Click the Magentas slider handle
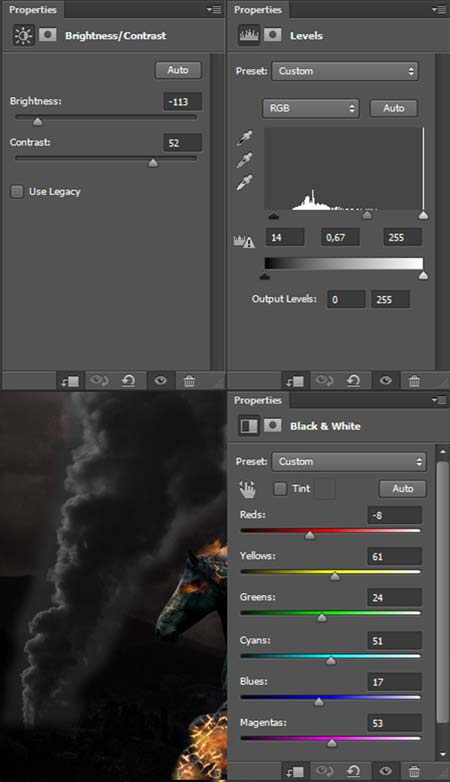Viewport: 450px width, 782px height. pos(332,743)
